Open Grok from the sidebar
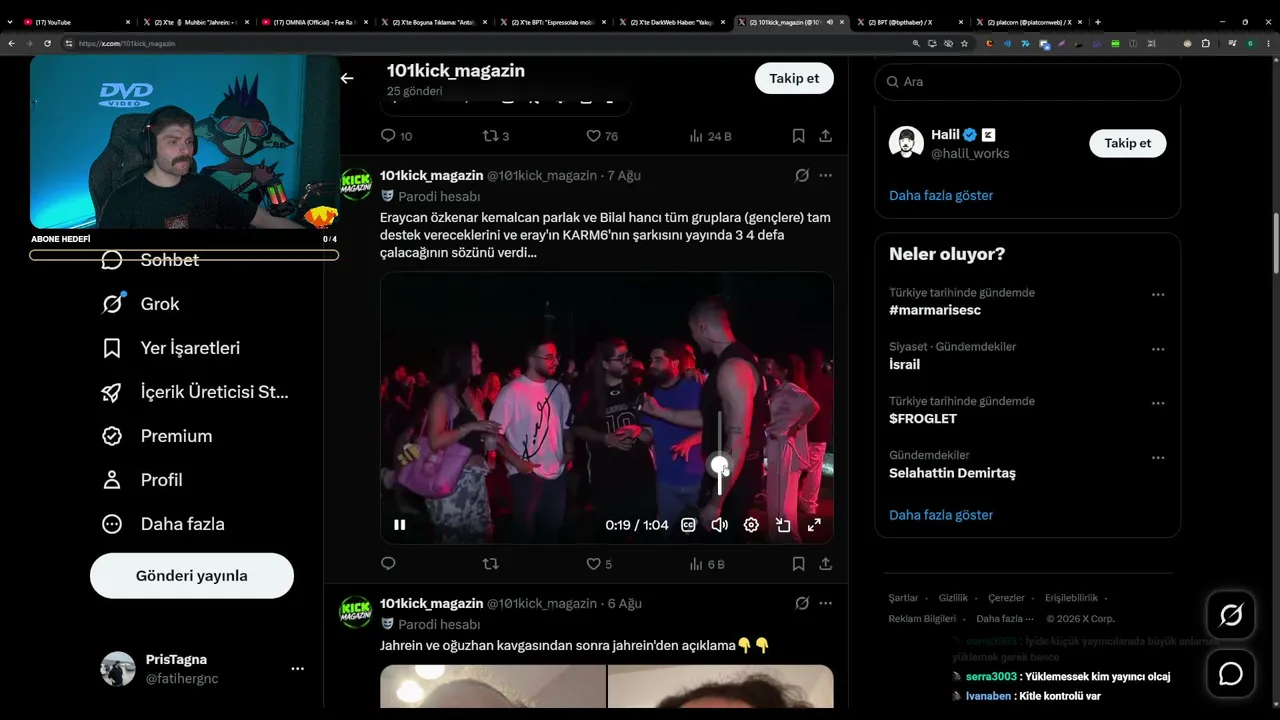1280x720 pixels. pyautogui.click(x=141, y=304)
